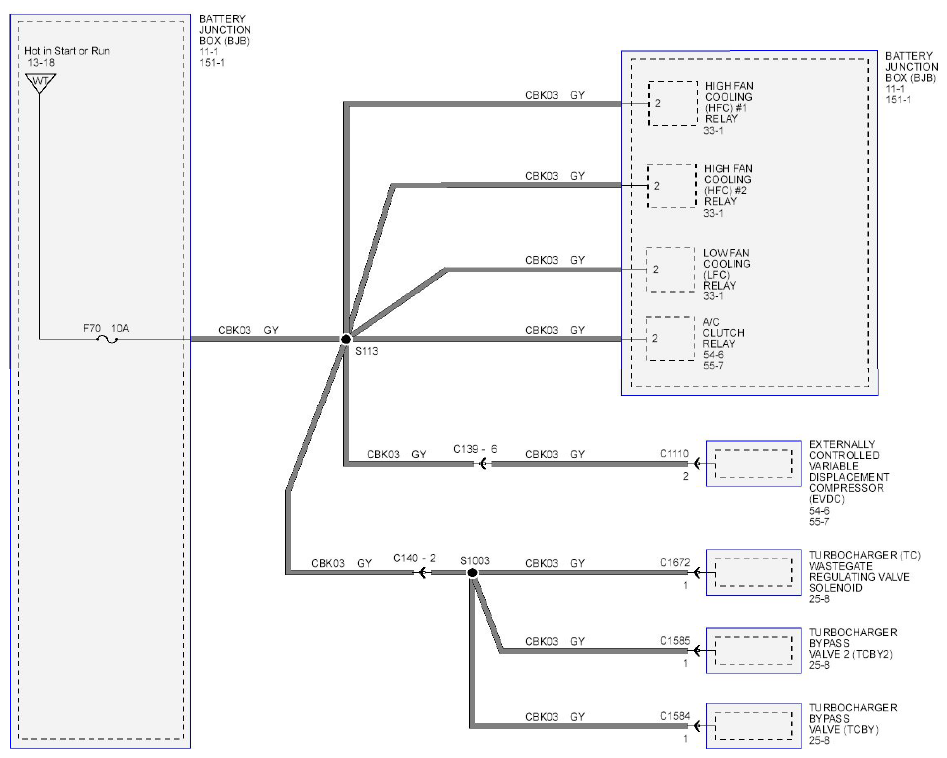Click the EVDC compressor component box
The image size is (947, 758).
coord(754,464)
